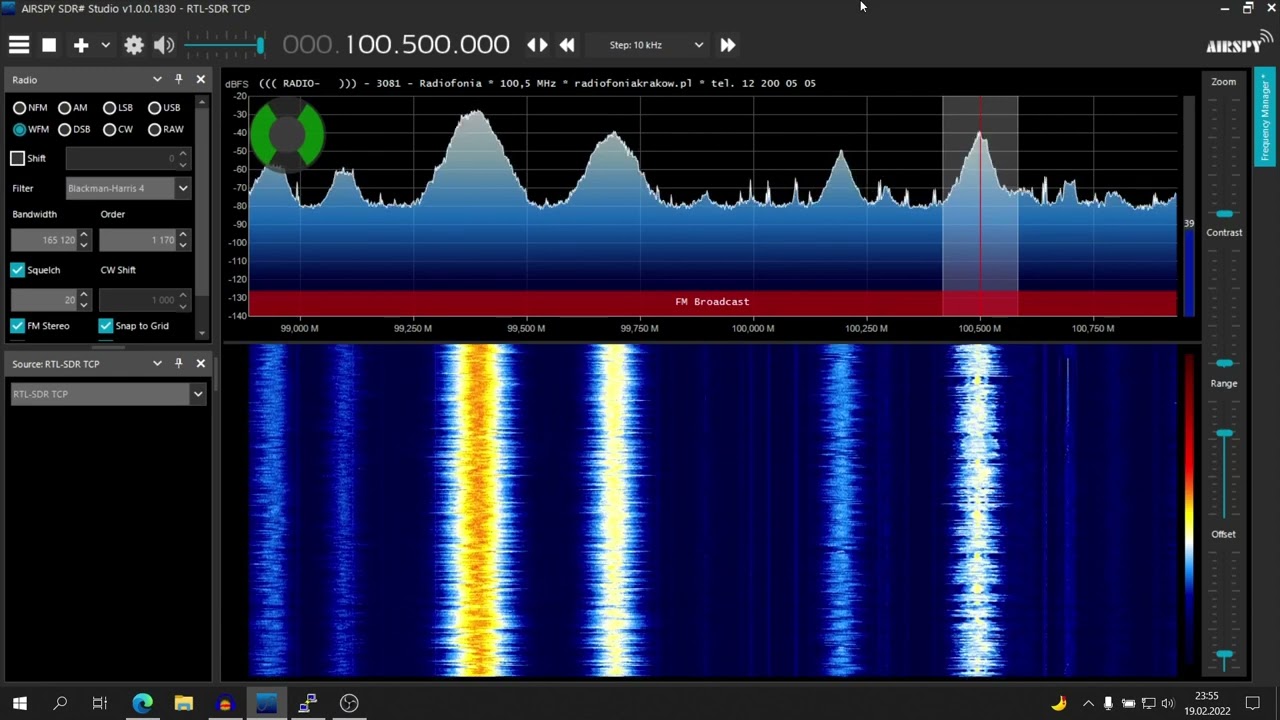Select USB demodulation mode
This screenshot has height=720, width=1280.
[164, 108]
